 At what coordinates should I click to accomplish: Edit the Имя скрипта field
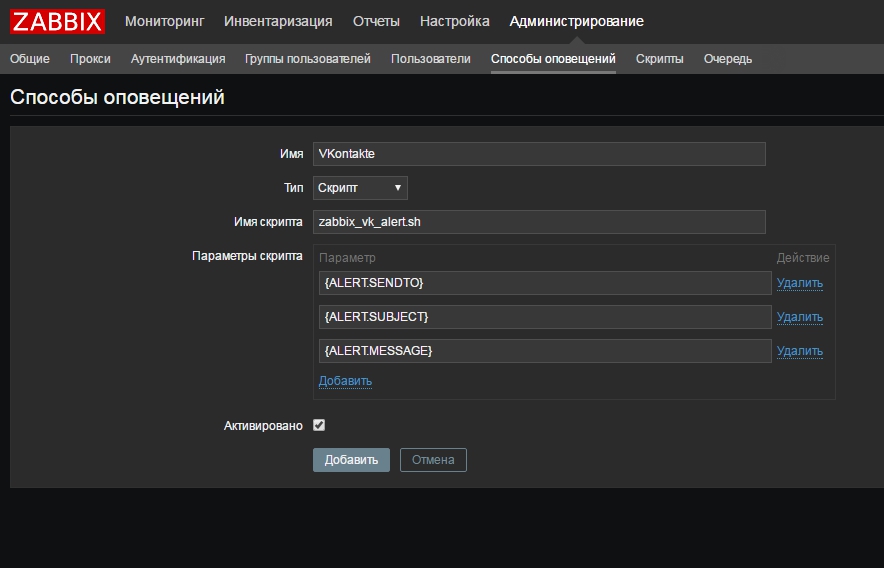click(539, 222)
